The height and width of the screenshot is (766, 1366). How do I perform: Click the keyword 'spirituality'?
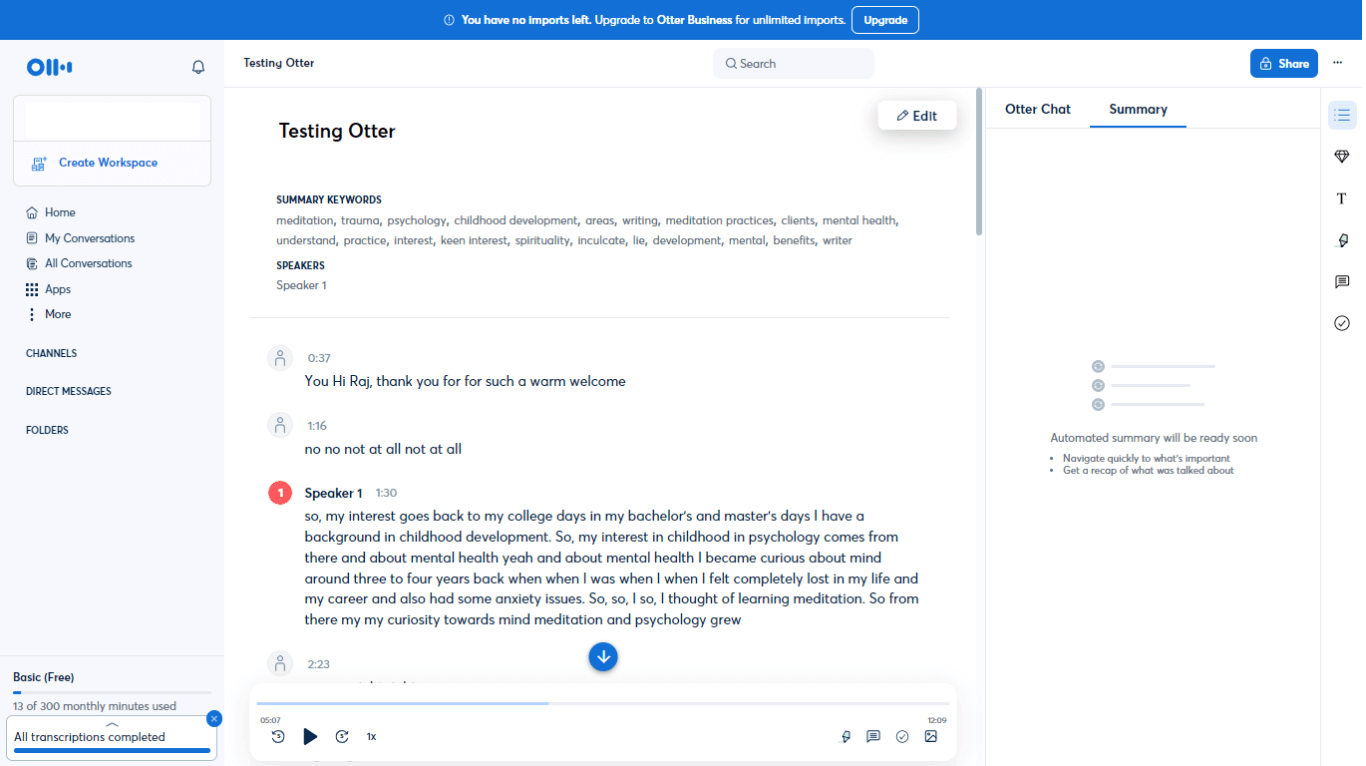(x=542, y=240)
